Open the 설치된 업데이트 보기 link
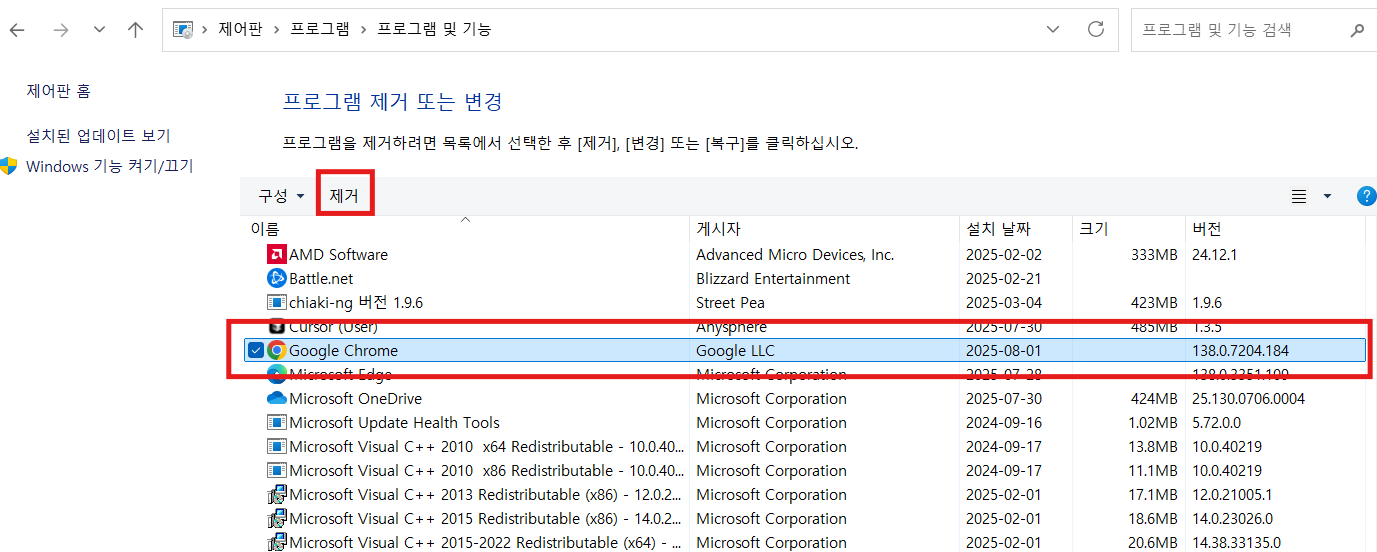 coord(98,136)
